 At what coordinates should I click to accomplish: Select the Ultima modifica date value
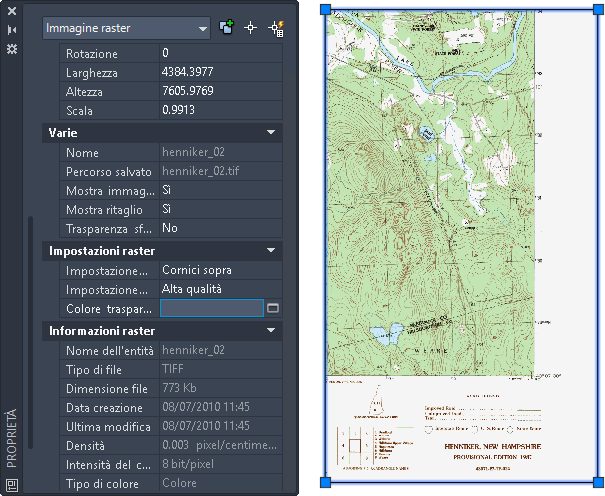point(221,426)
